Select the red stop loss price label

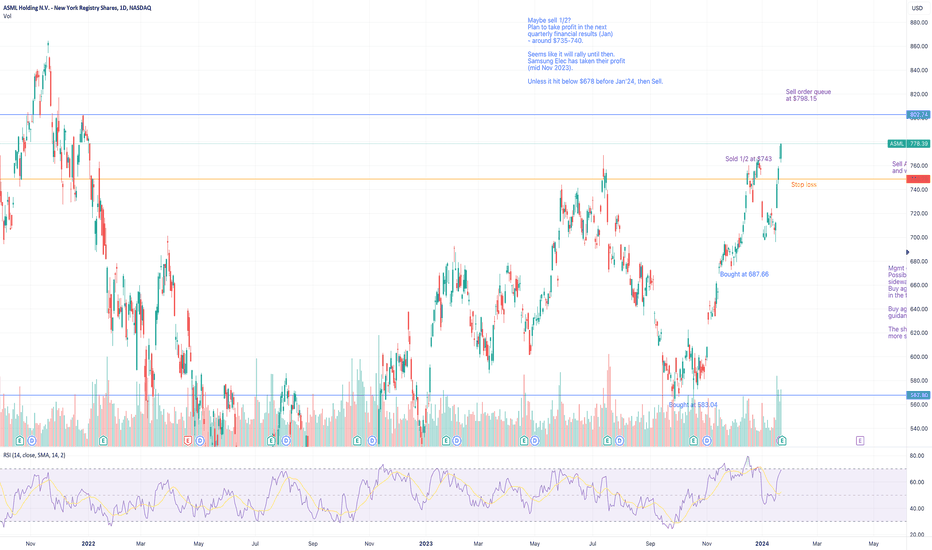(x=918, y=179)
